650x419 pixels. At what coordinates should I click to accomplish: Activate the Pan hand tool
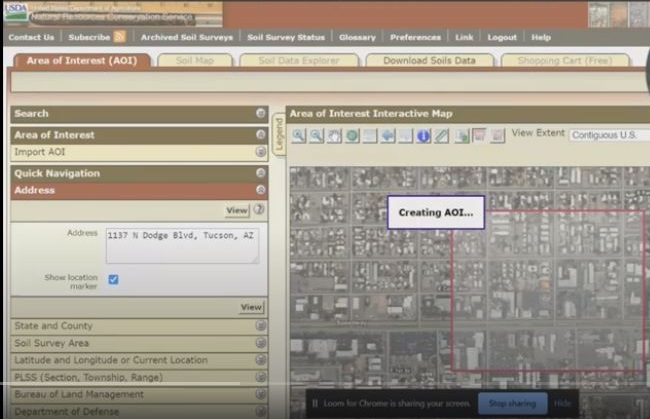334,136
